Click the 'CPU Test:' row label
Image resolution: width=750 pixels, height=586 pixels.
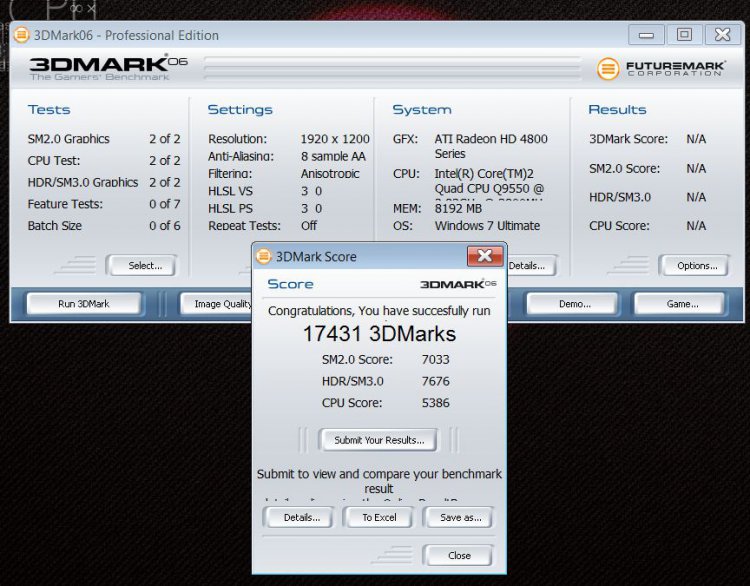point(54,160)
